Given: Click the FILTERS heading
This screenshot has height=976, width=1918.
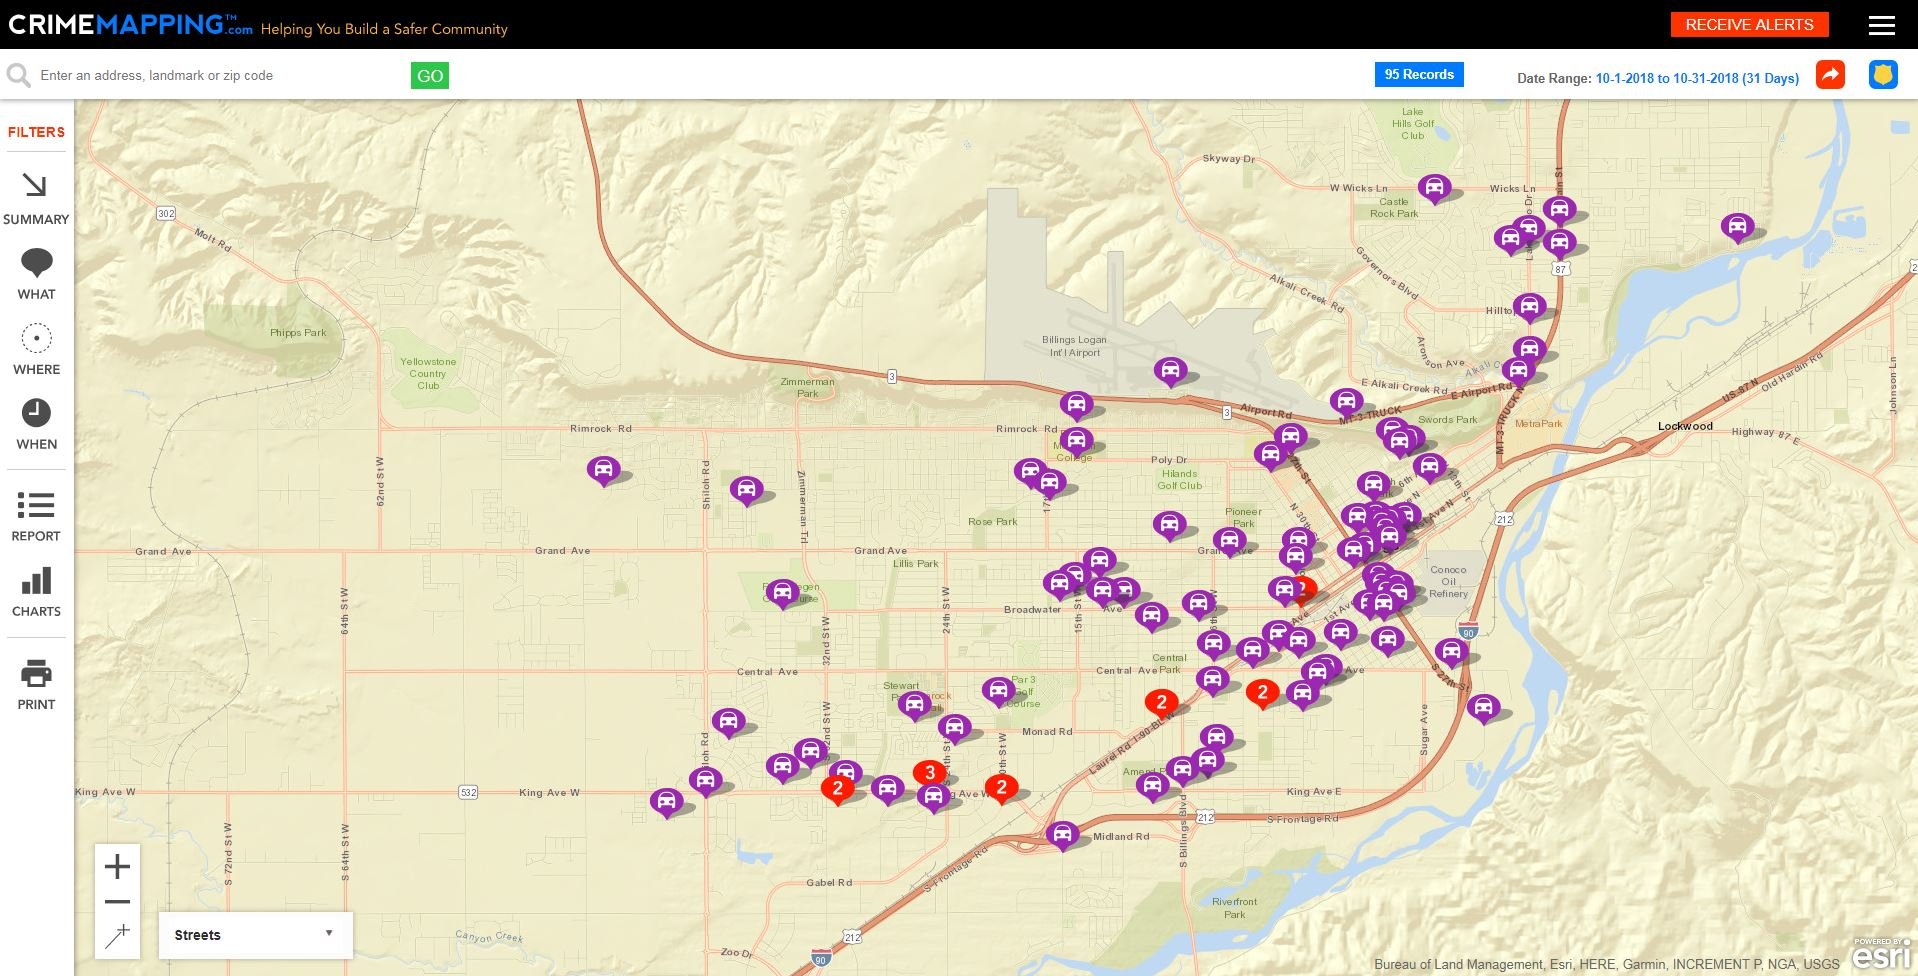Looking at the screenshot, I should pyautogui.click(x=36, y=132).
